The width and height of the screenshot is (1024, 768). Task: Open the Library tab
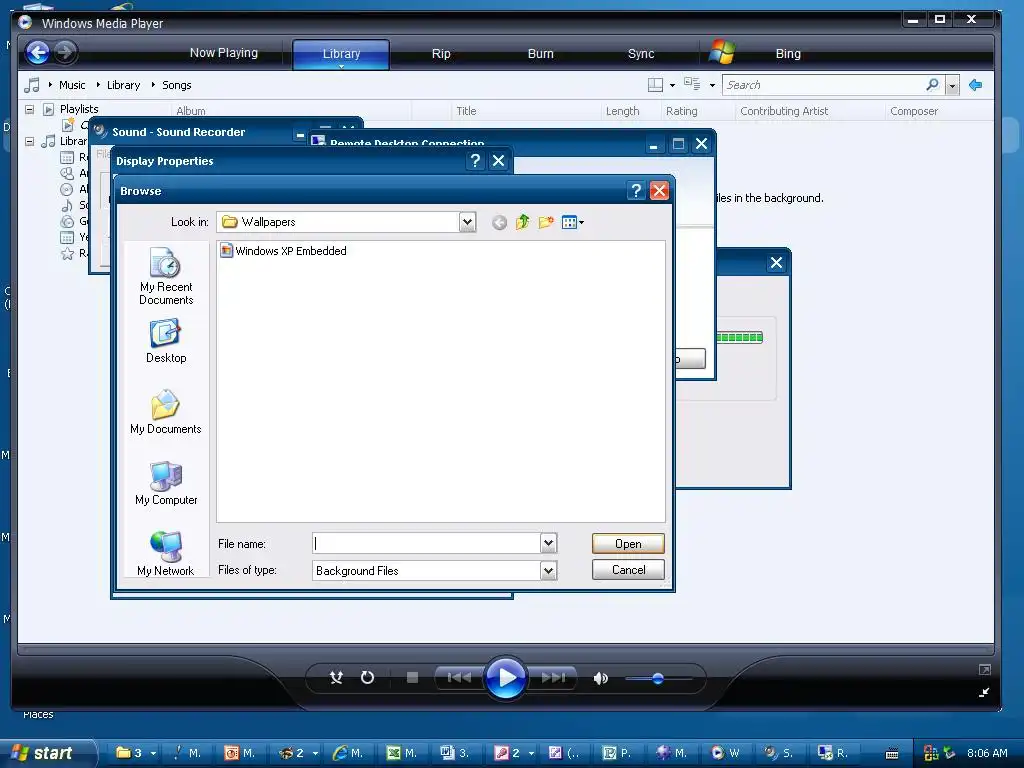click(x=341, y=54)
